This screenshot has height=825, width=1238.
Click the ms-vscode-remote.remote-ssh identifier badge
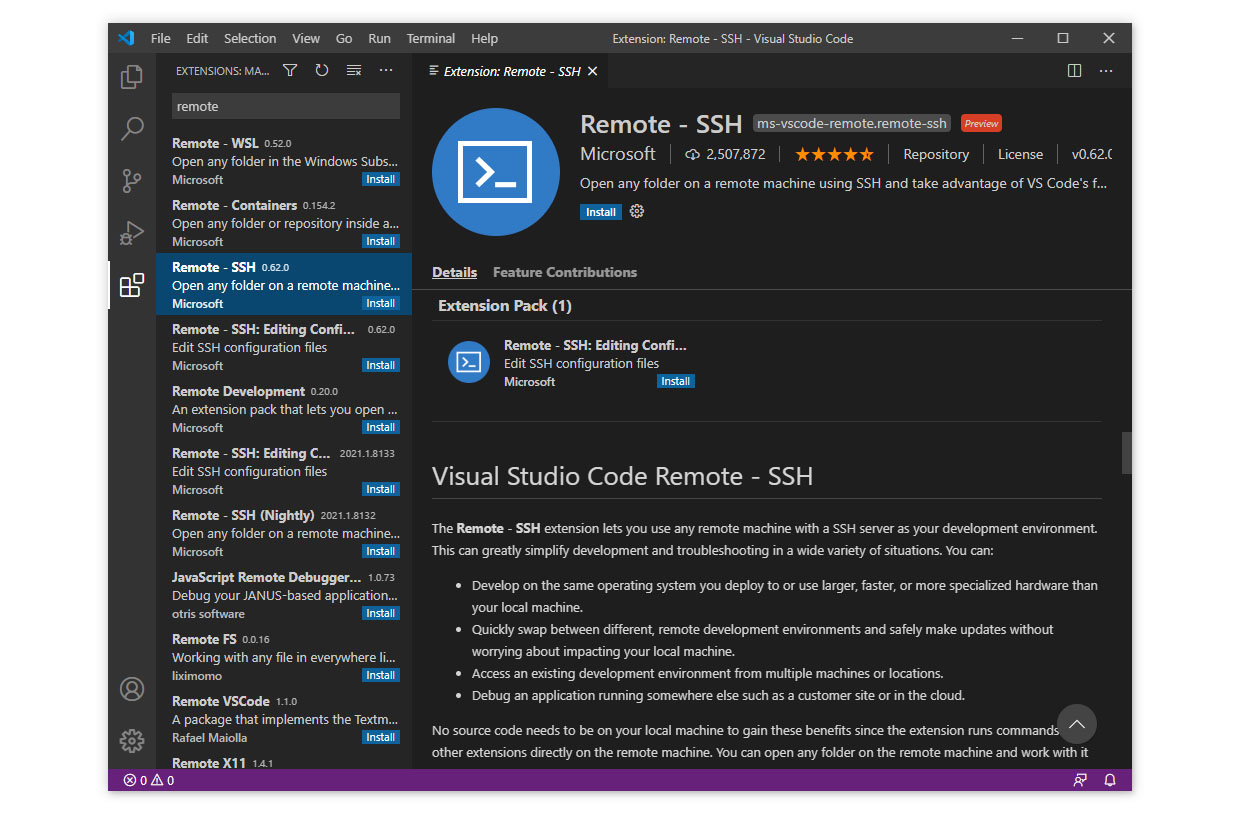pos(852,124)
